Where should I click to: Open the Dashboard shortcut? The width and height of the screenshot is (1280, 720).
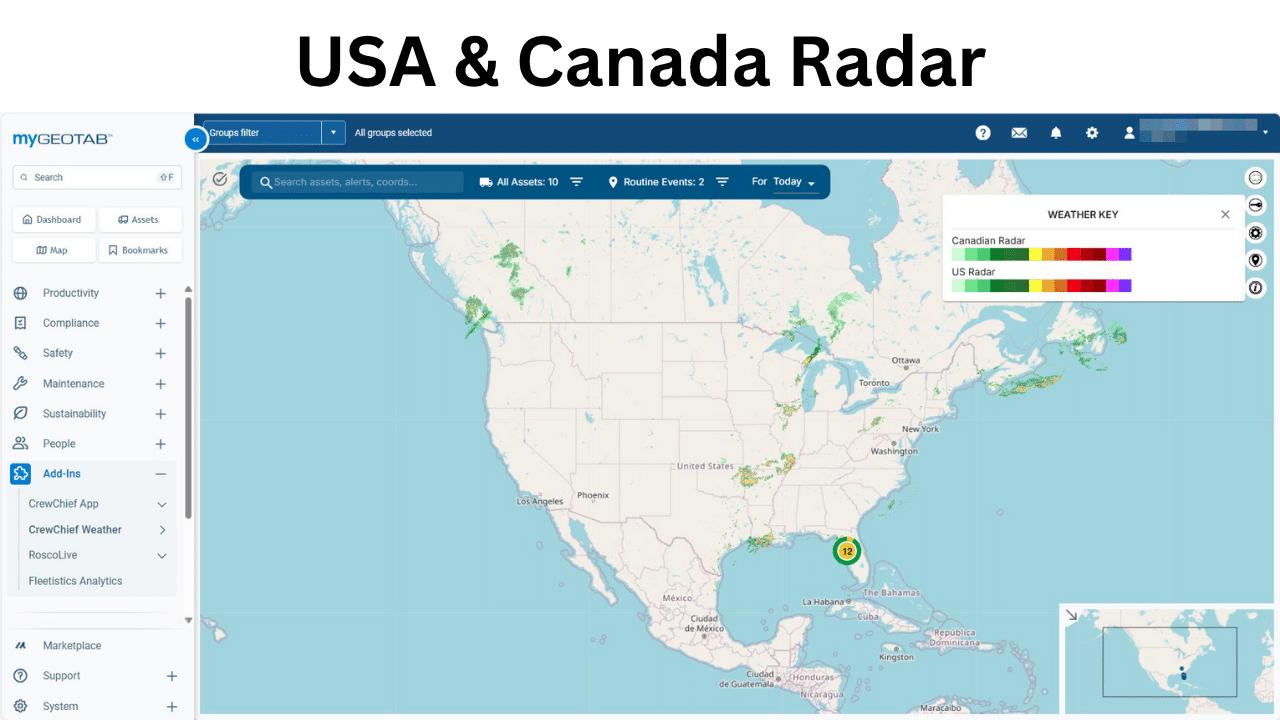tap(55, 219)
